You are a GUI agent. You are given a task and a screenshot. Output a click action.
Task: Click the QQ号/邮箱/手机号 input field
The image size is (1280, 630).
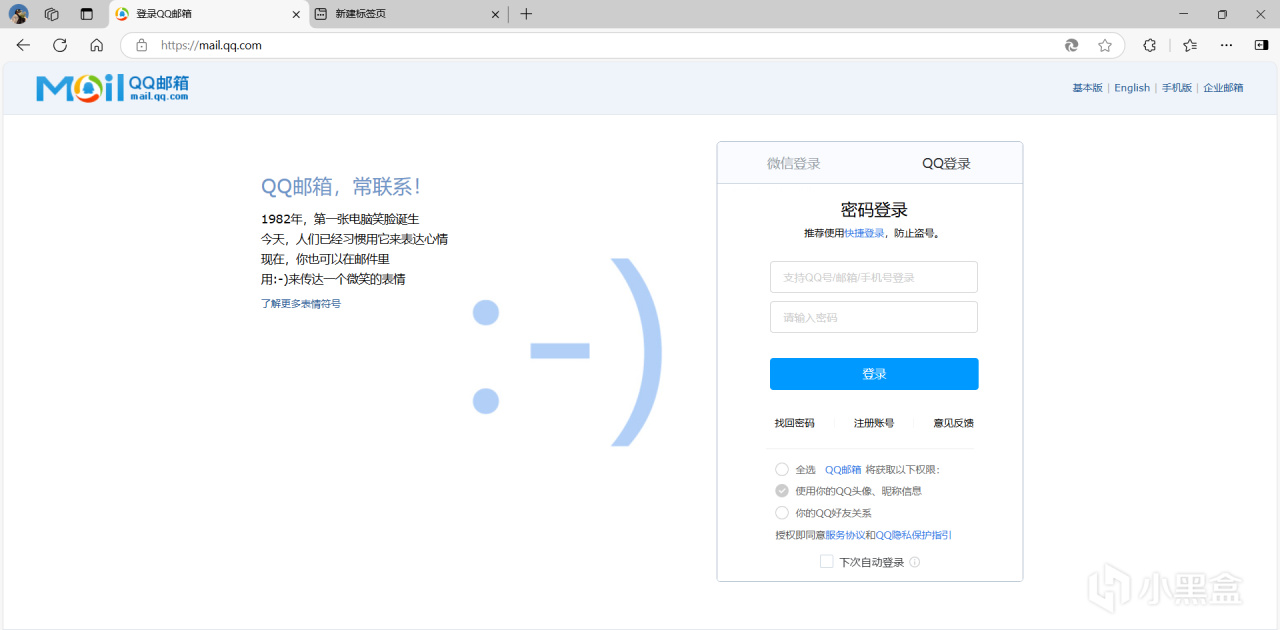coord(874,277)
